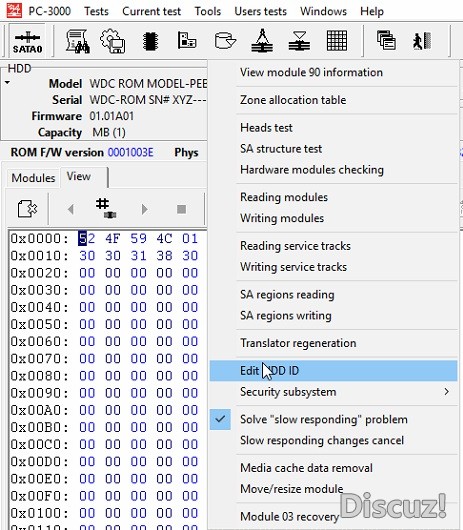Viewport: 463px width, 530px height.
Task: Collapse the HDD info panel arrow
Action: click(7, 82)
